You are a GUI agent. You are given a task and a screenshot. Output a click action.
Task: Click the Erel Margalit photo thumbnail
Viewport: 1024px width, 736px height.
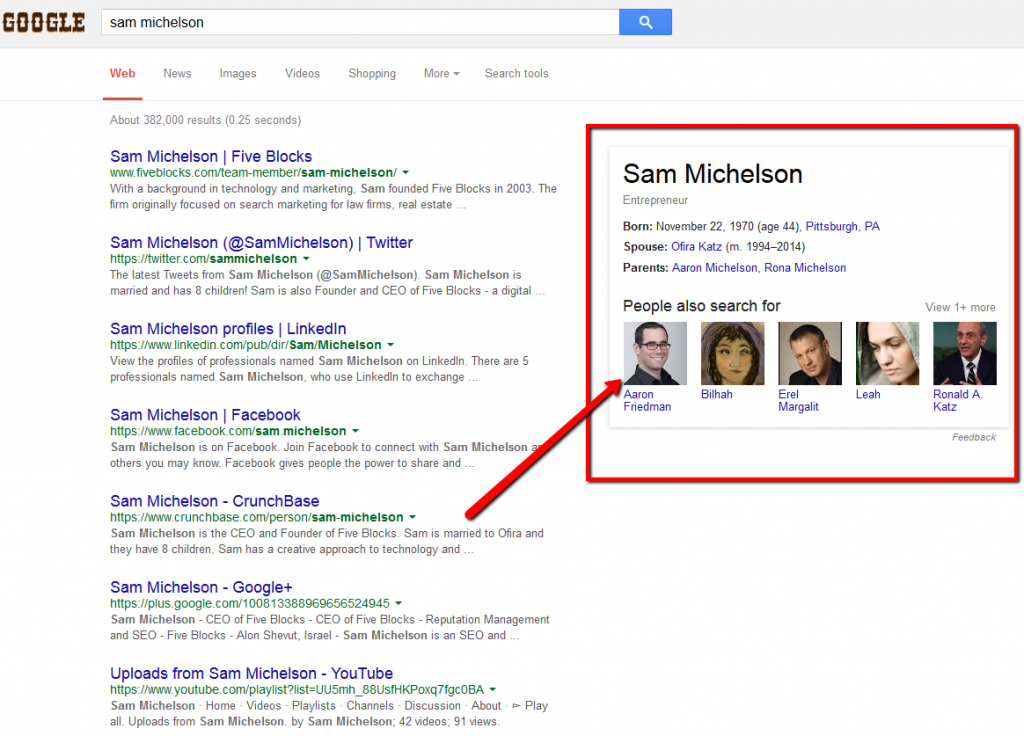(x=810, y=353)
